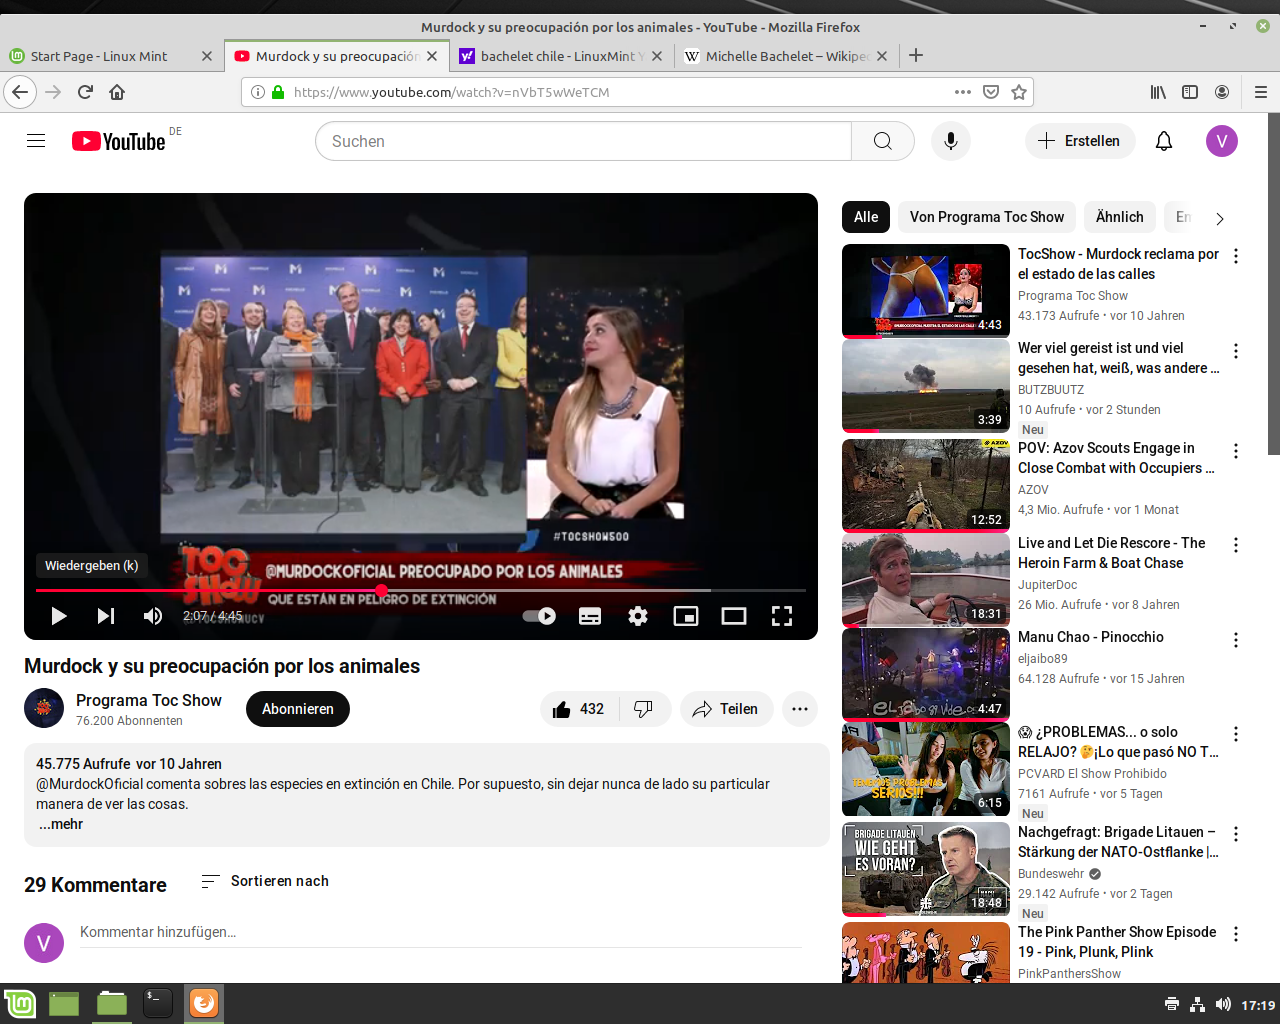Image resolution: width=1280 pixels, height=1024 pixels.
Task: Open volume control in system tray
Action: (x=1223, y=1004)
